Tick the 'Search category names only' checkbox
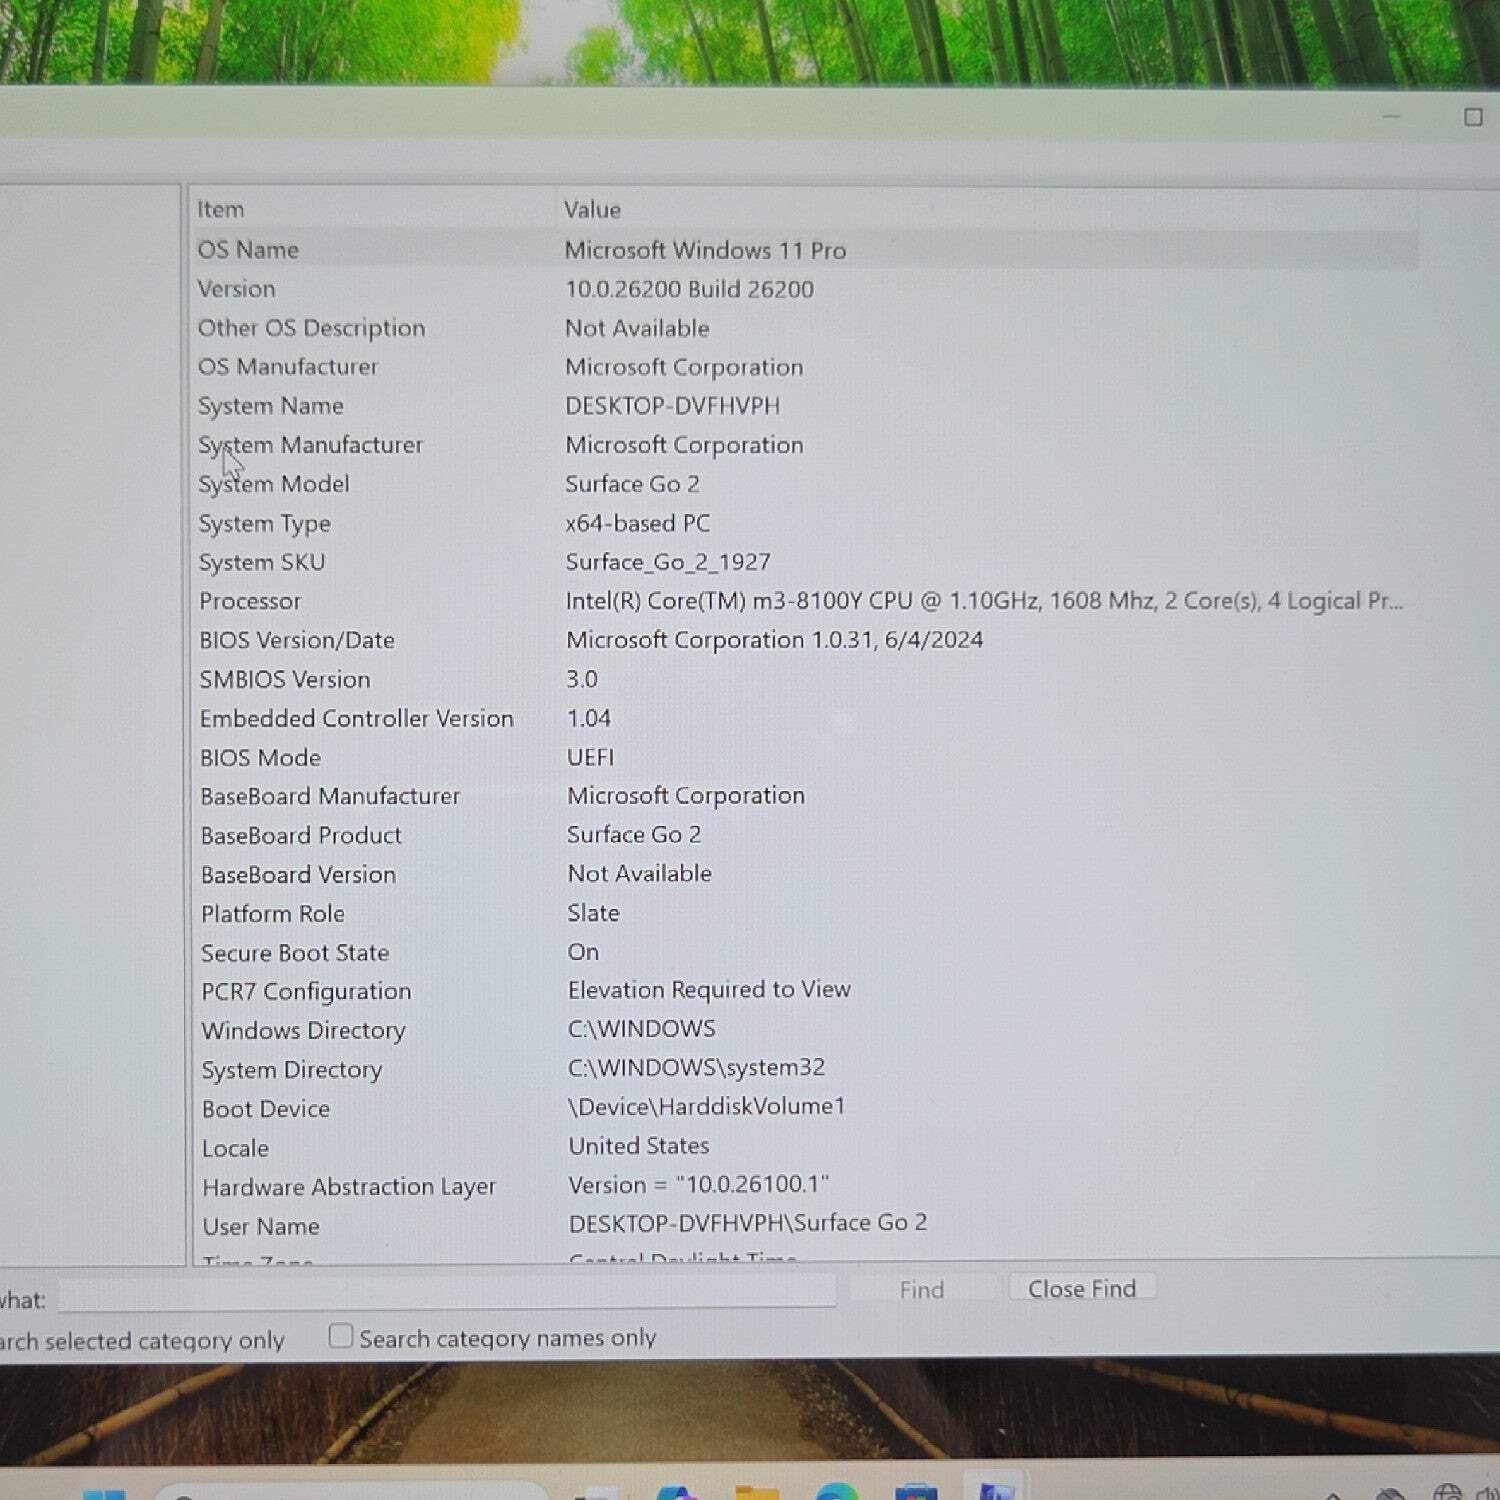 [x=341, y=1336]
